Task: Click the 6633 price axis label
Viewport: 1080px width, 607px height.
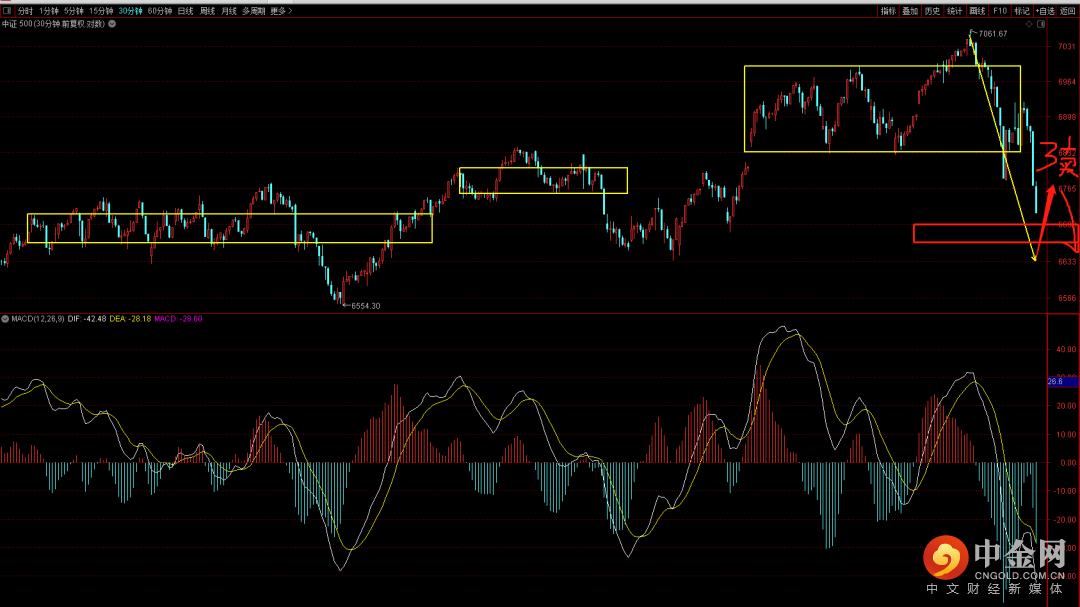Action: pos(1066,262)
